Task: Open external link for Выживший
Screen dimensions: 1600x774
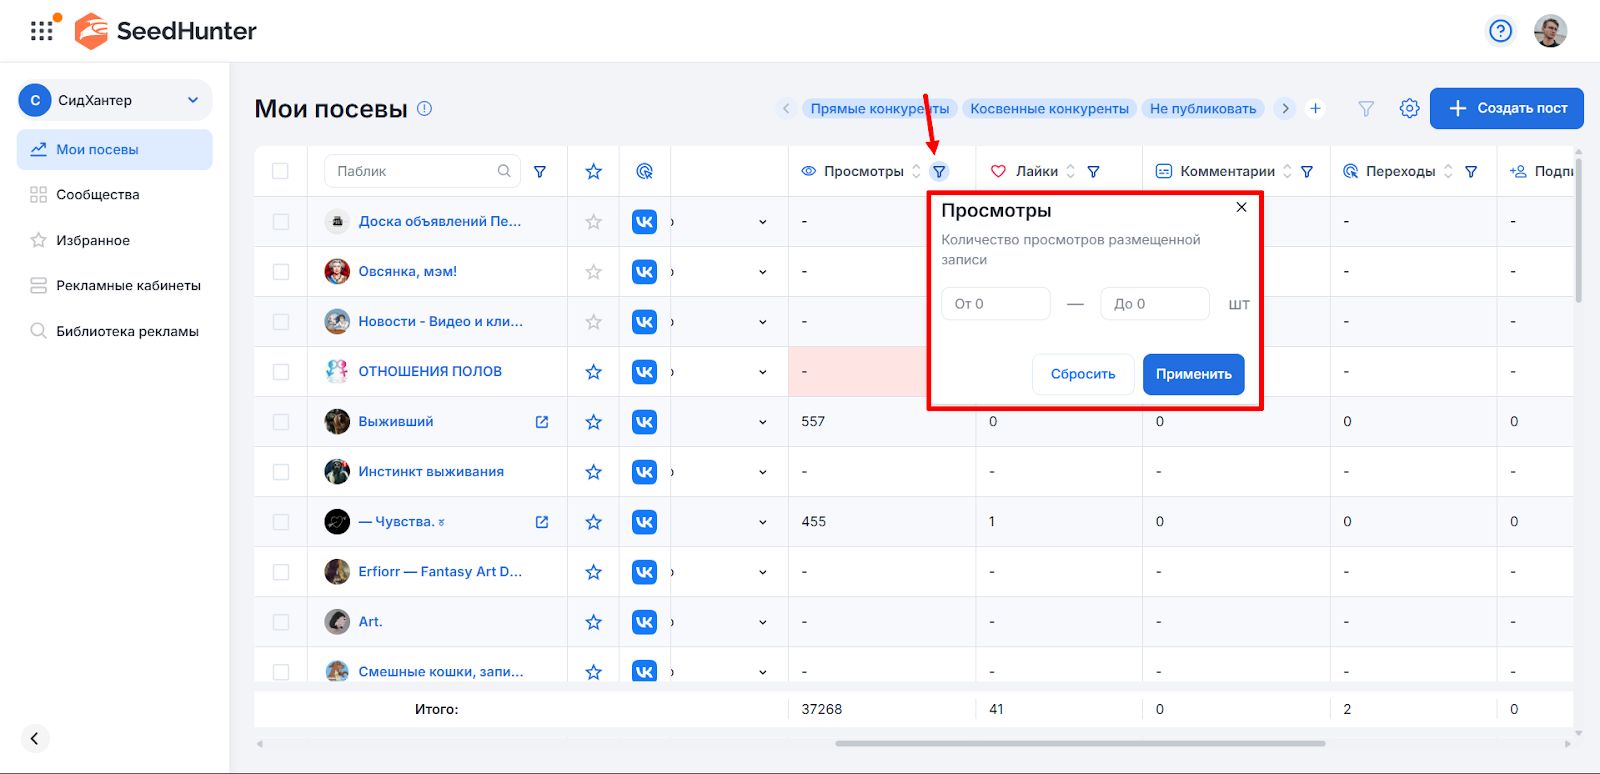Action: point(542,422)
